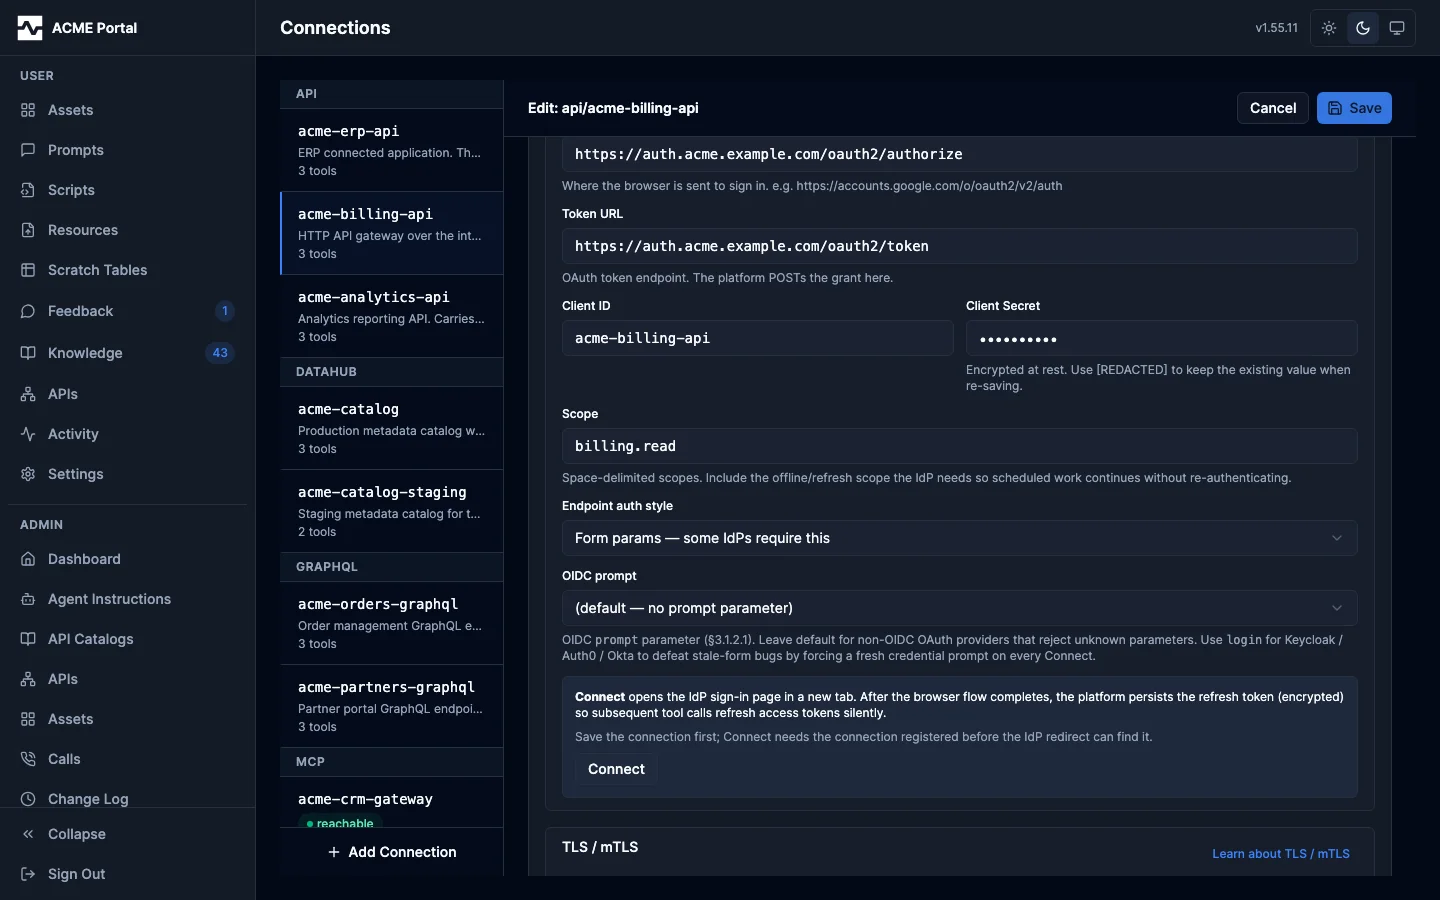The image size is (1440, 900).
Task: Open Resources in the sidebar
Action: point(127,230)
